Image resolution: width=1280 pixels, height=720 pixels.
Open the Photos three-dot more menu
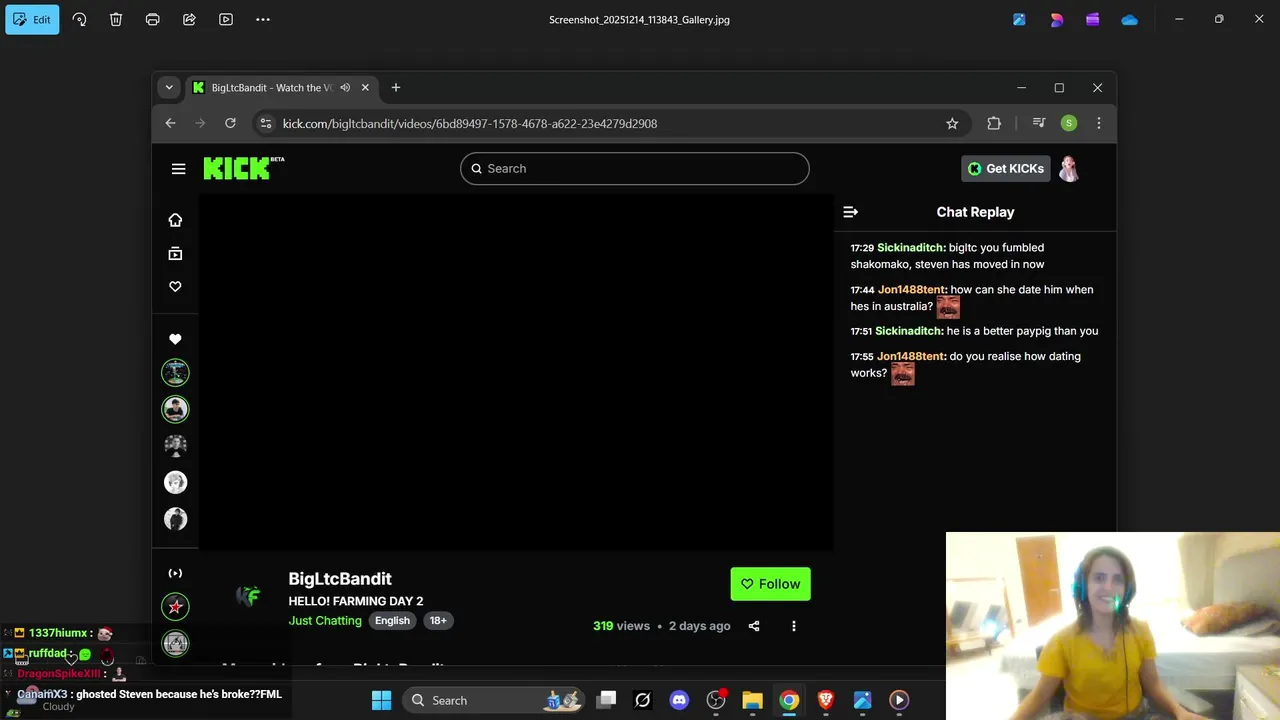263,19
